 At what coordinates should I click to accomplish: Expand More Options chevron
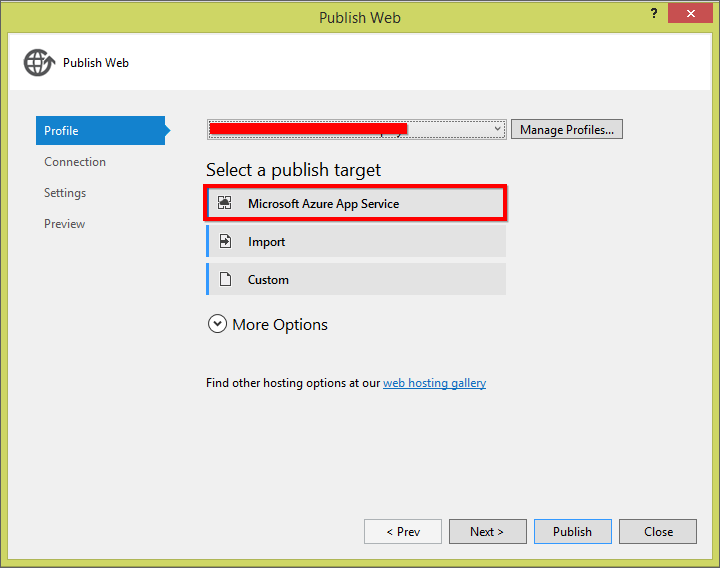pyautogui.click(x=217, y=324)
